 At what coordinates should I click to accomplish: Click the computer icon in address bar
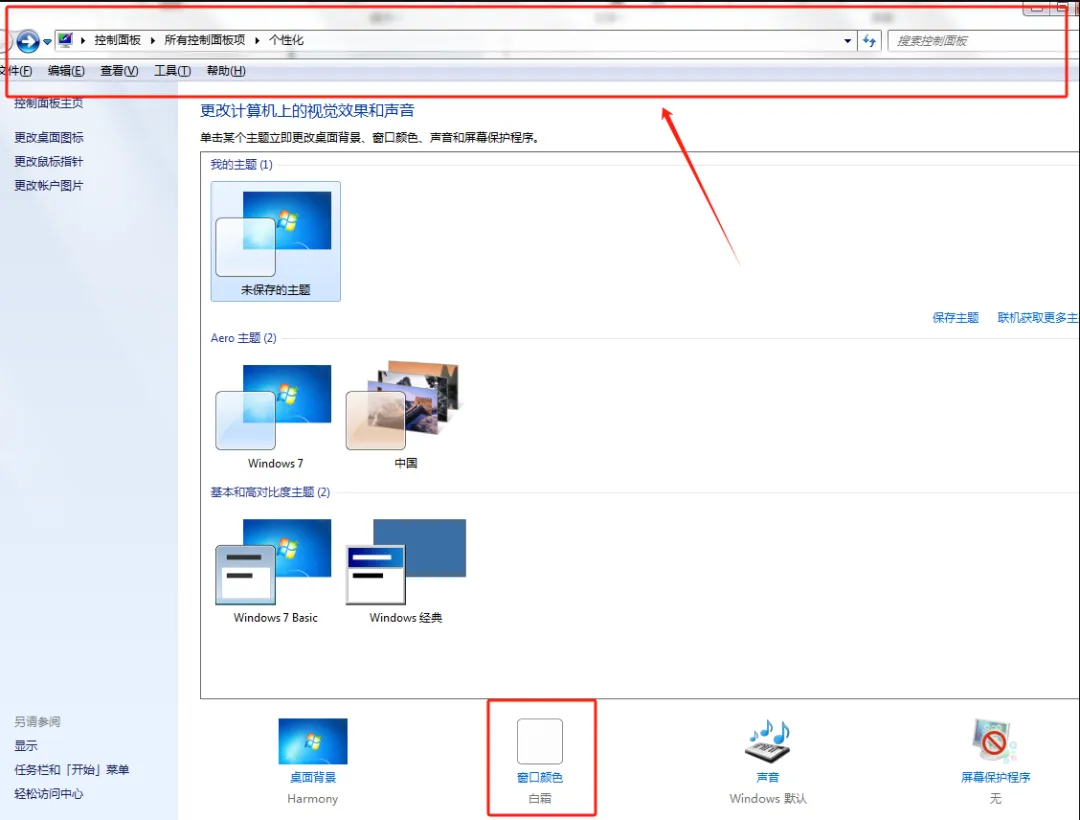pos(66,40)
